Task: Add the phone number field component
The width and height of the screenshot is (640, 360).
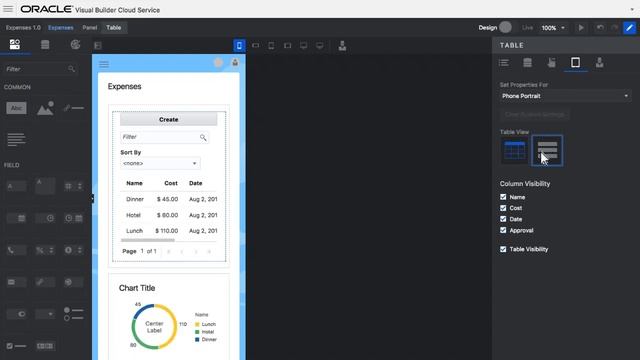Action: coord(16,250)
